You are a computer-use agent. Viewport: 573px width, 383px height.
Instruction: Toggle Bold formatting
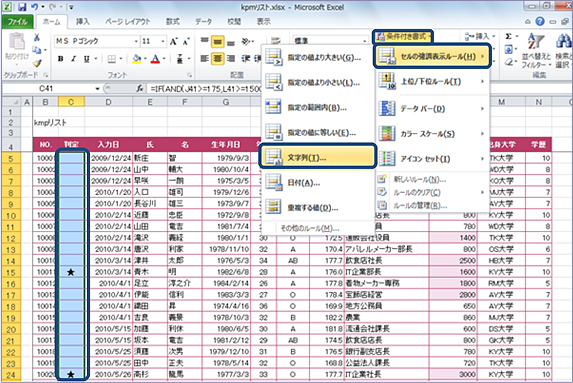point(61,58)
